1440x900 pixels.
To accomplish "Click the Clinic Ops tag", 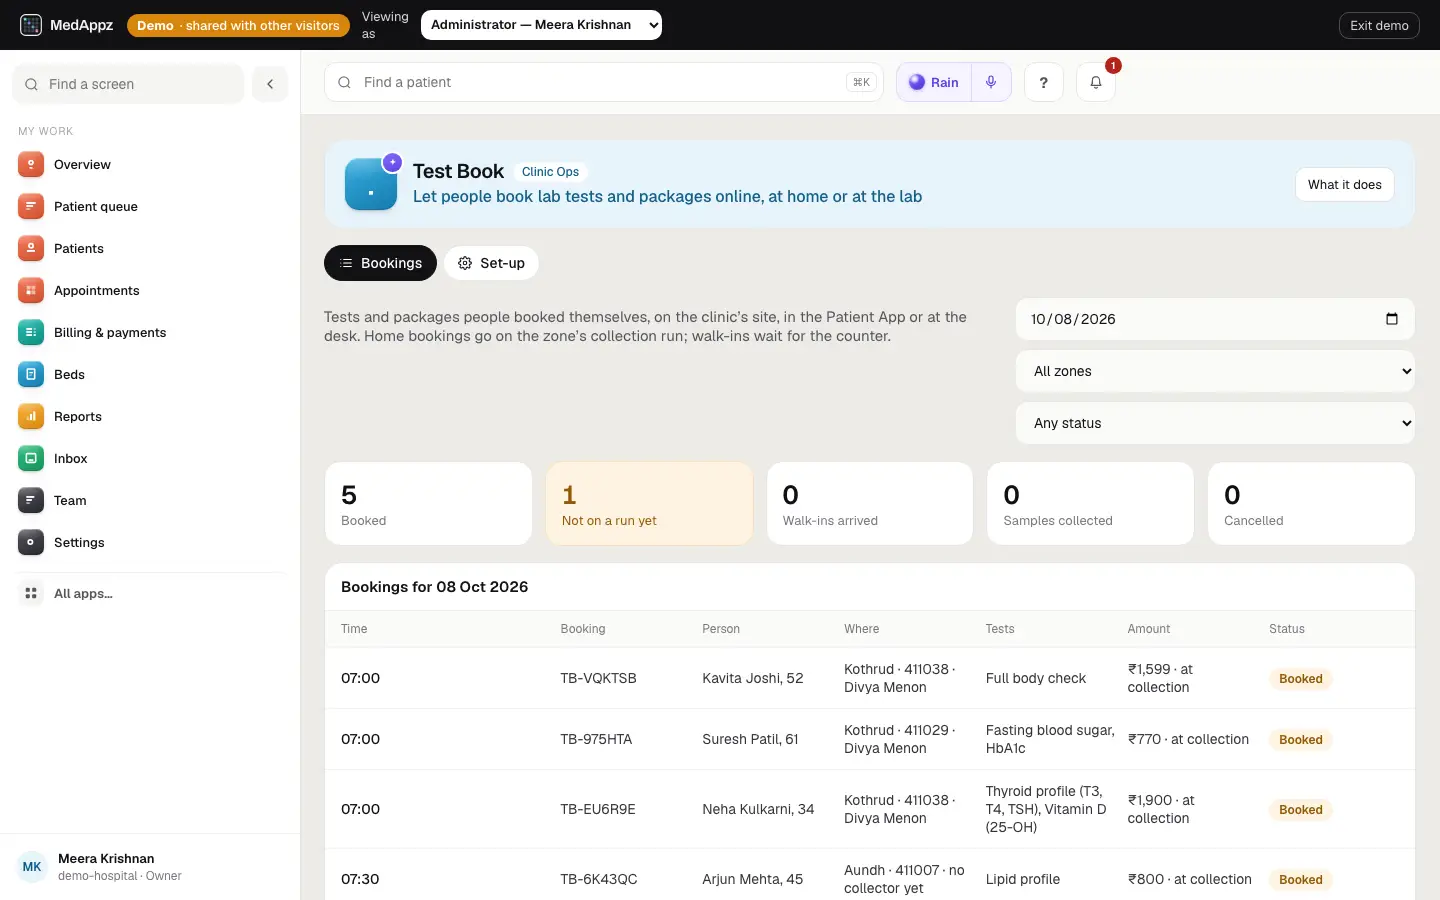I will coord(550,172).
